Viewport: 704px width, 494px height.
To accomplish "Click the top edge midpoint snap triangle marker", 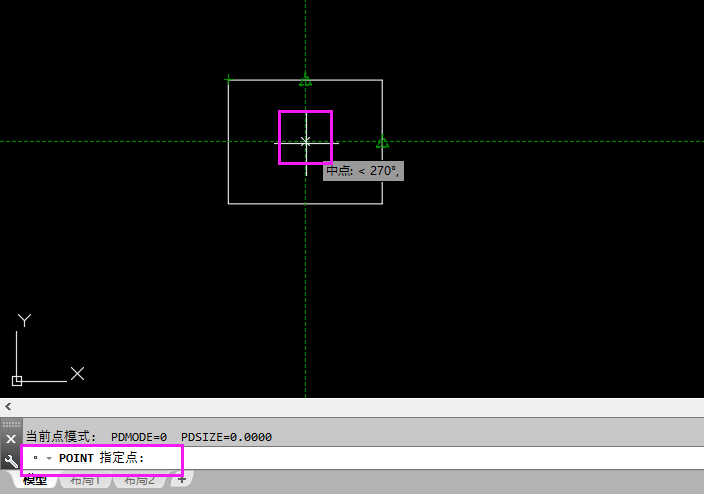I will coord(305,81).
